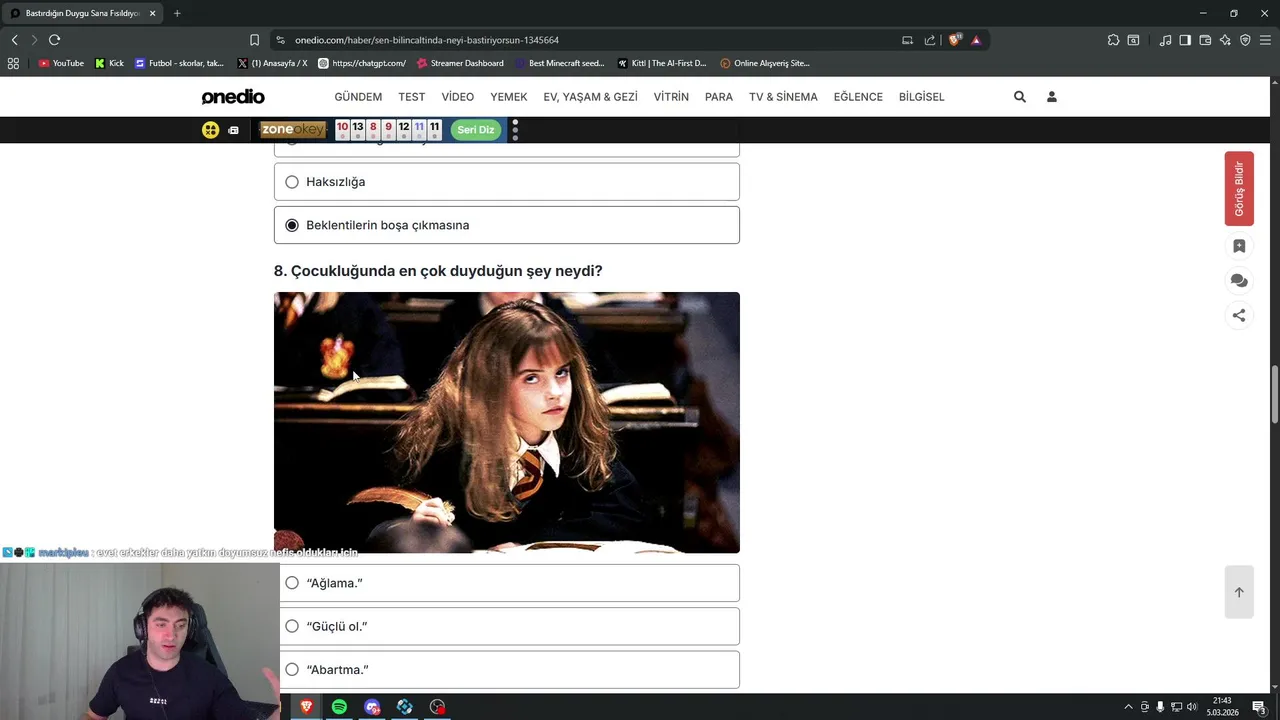Open Brave Shields icon
This screenshot has height=720, width=1280.
(955, 40)
